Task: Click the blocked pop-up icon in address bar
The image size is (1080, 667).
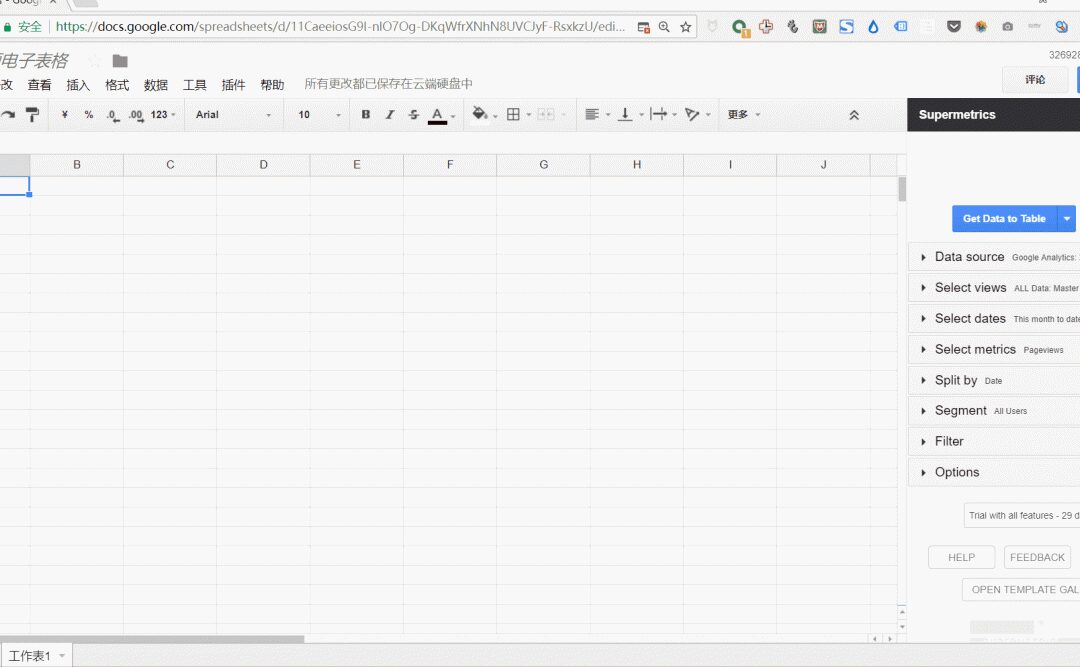Action: point(643,28)
